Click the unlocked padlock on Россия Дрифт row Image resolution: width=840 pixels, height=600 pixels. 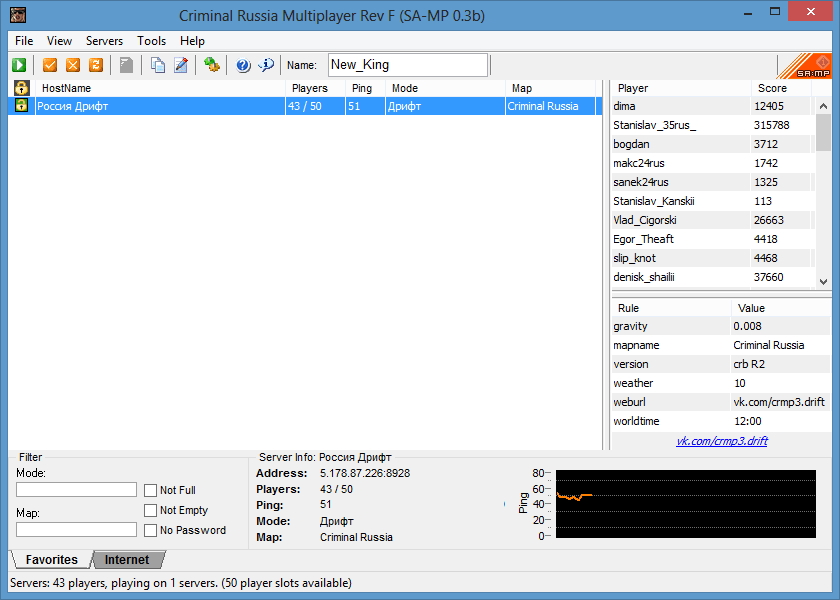(21, 106)
